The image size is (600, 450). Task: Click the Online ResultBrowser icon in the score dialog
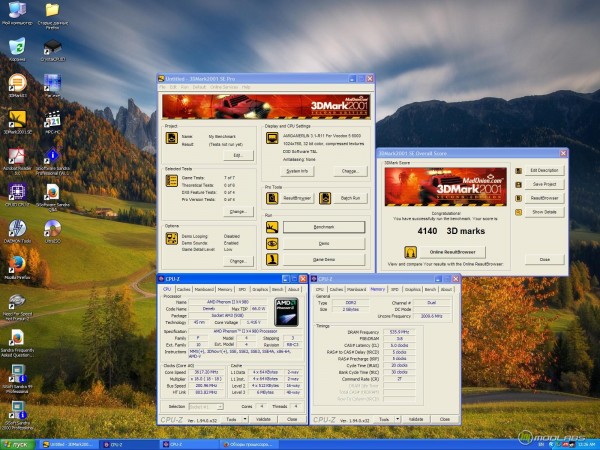click(411, 252)
